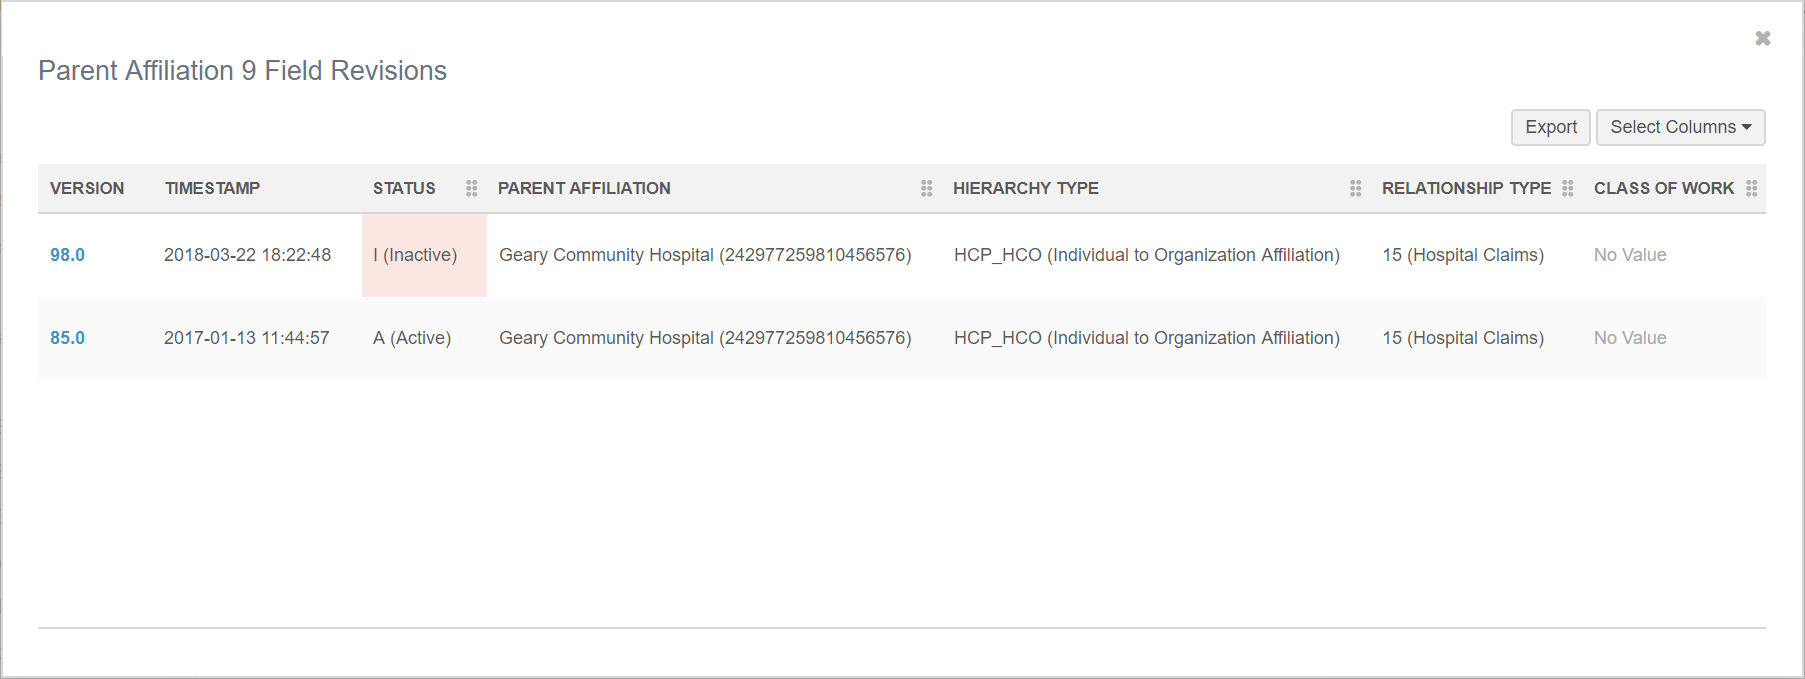This screenshot has height=679, width=1805.
Task: Open version 85.0 link
Action: click(x=67, y=338)
